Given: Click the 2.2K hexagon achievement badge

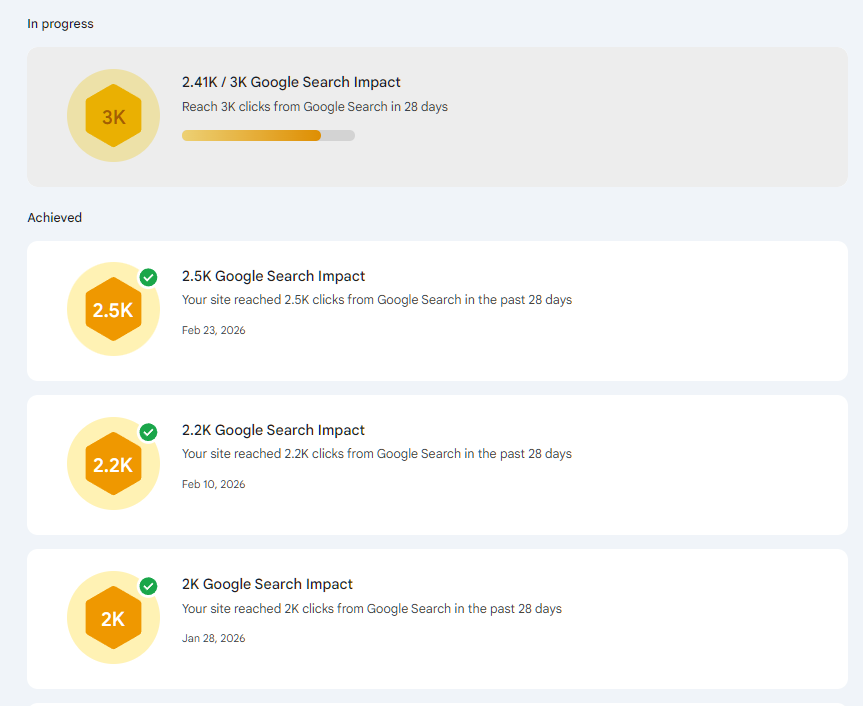Looking at the screenshot, I should click(113, 464).
